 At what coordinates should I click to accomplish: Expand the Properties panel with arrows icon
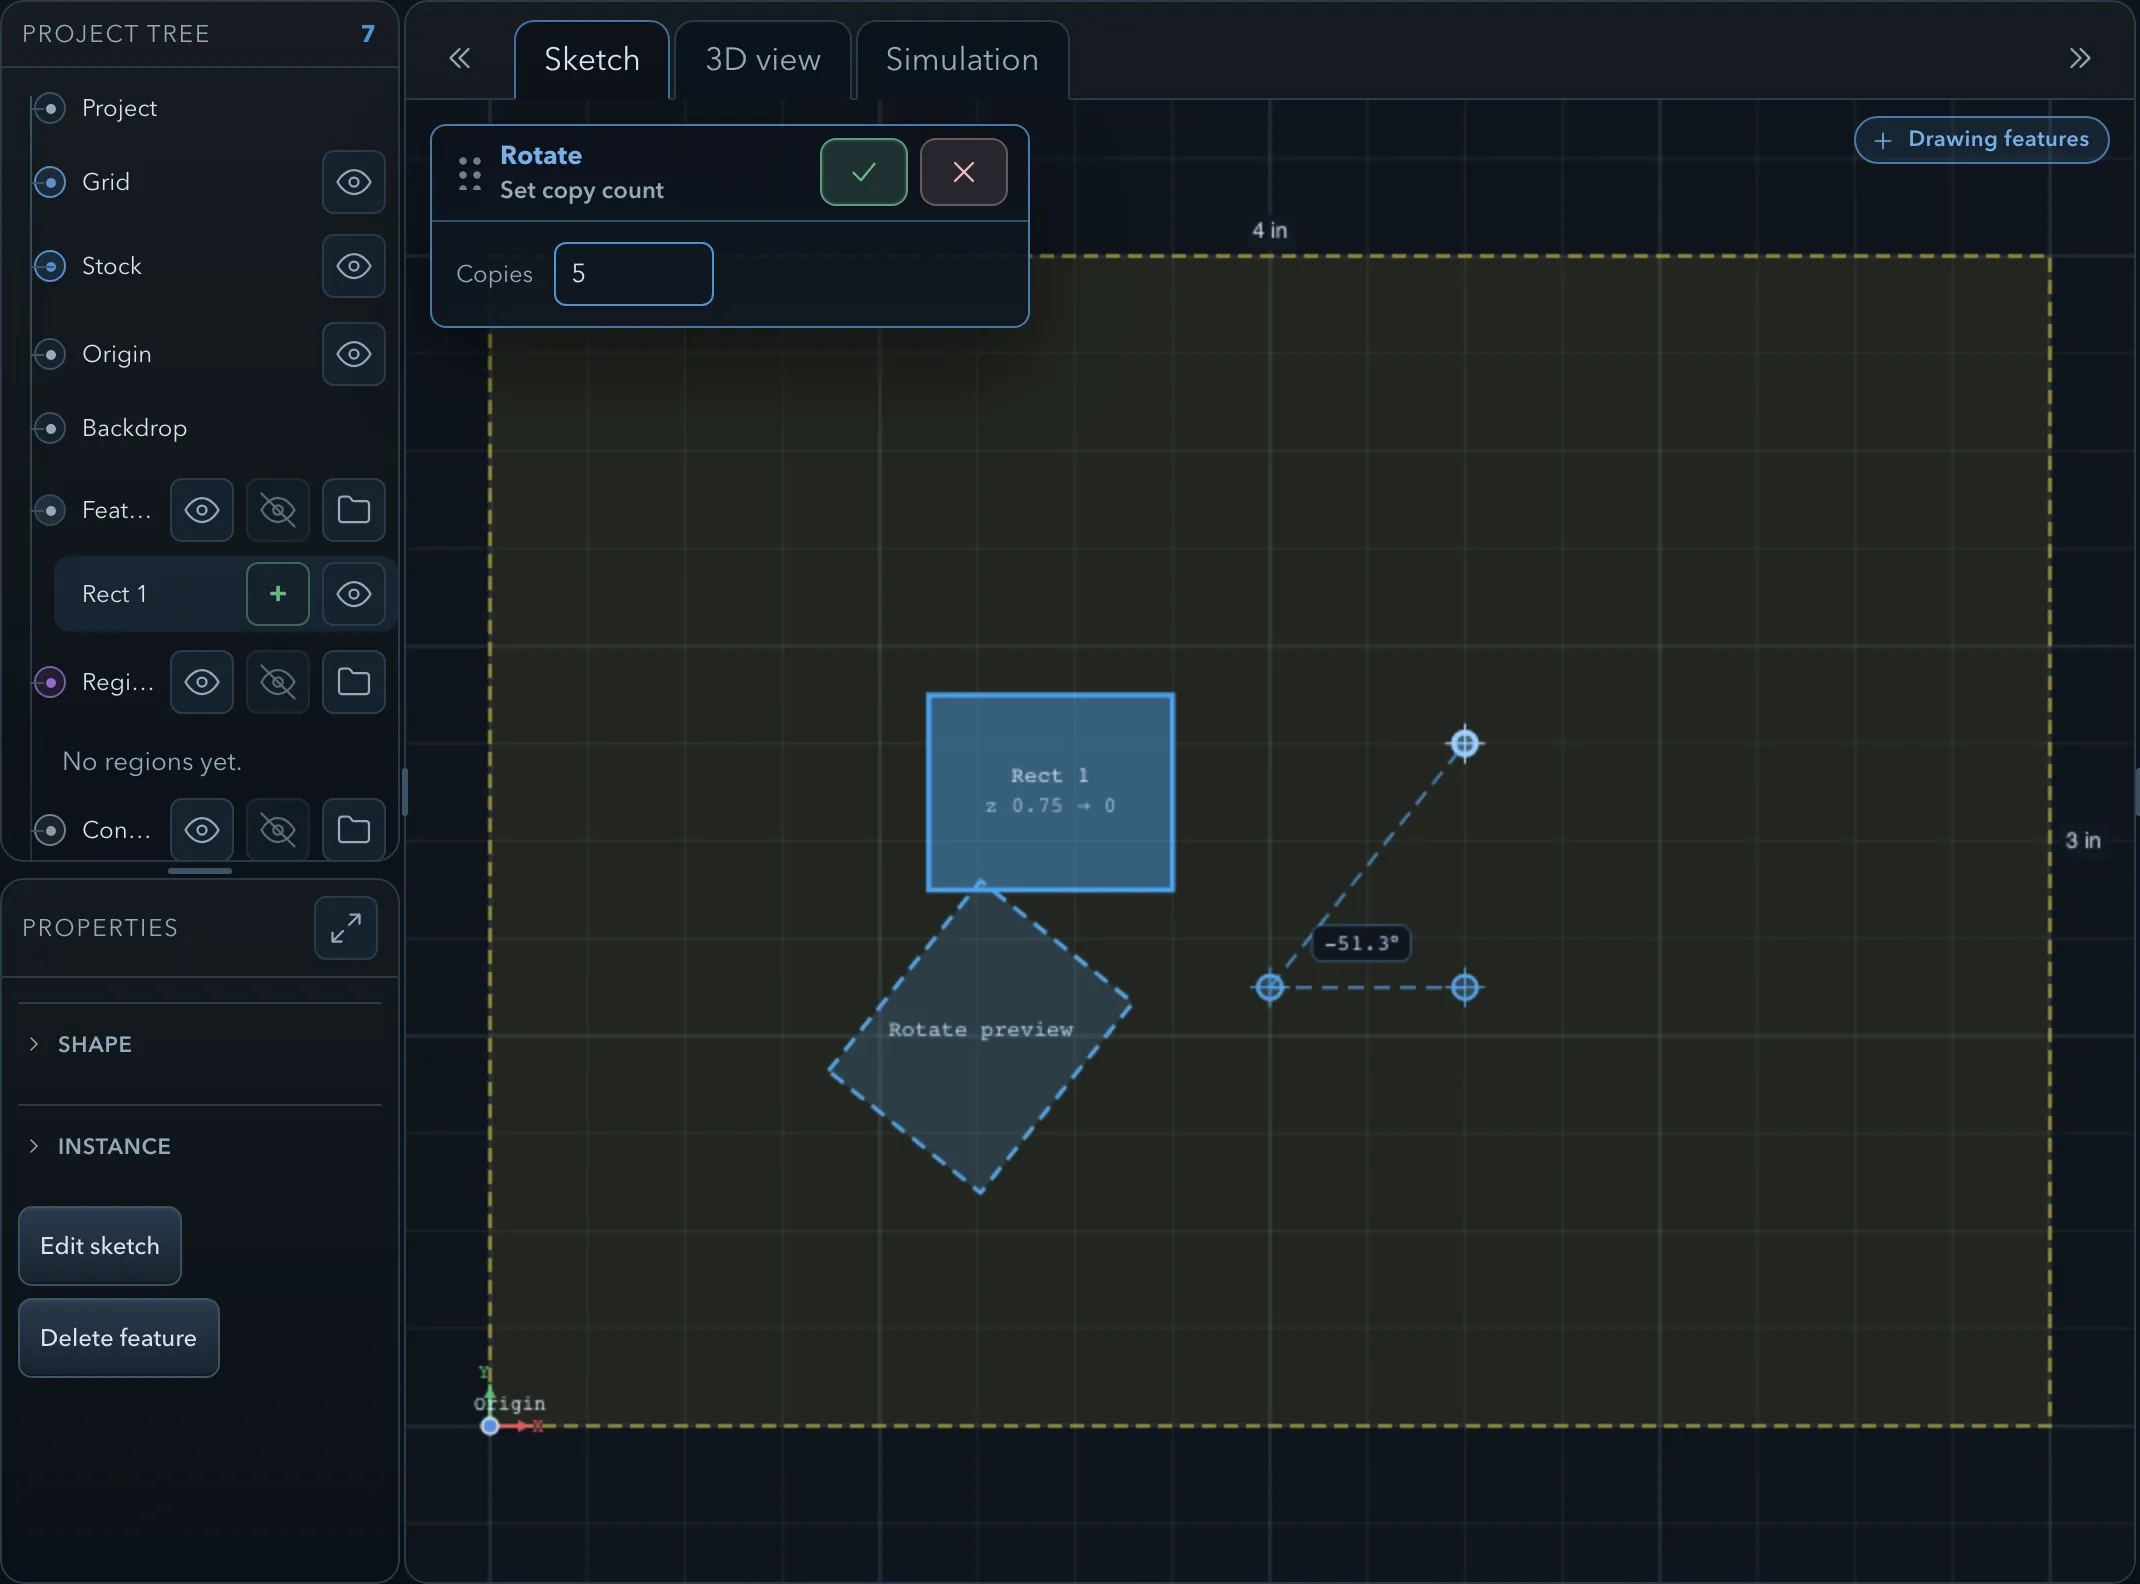coord(346,928)
